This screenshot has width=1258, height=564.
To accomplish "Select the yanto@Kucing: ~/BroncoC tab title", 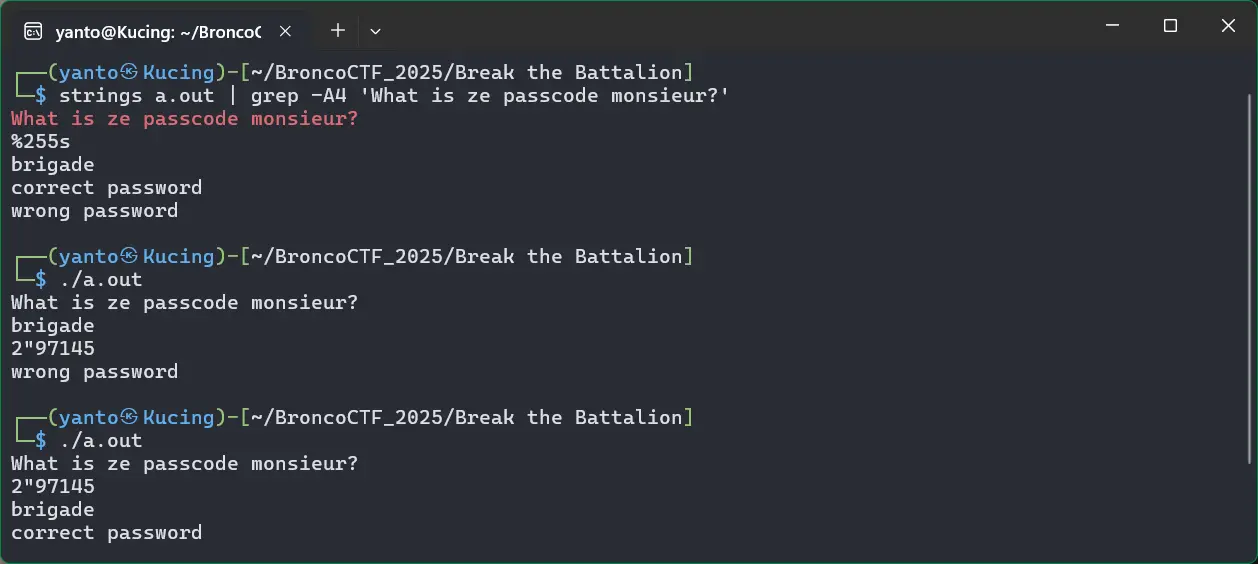I will (x=159, y=31).
